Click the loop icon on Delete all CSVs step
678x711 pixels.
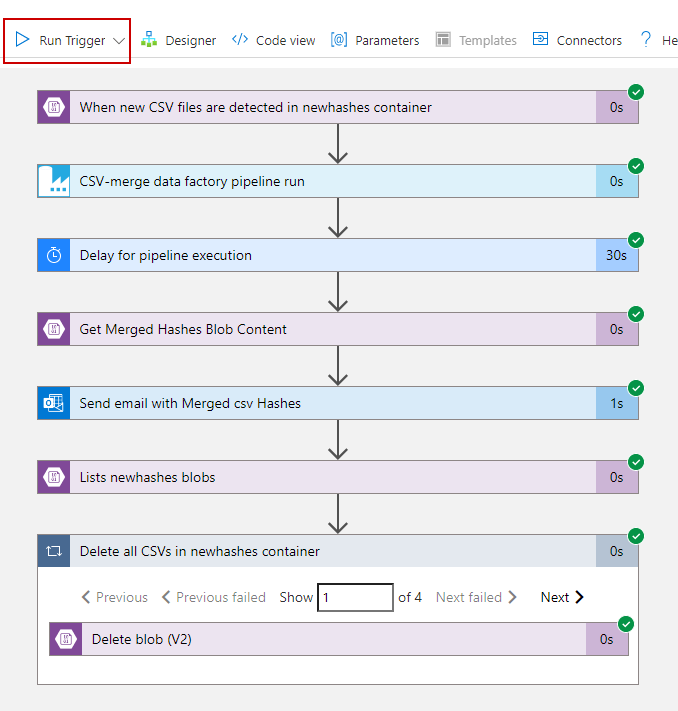coord(54,551)
